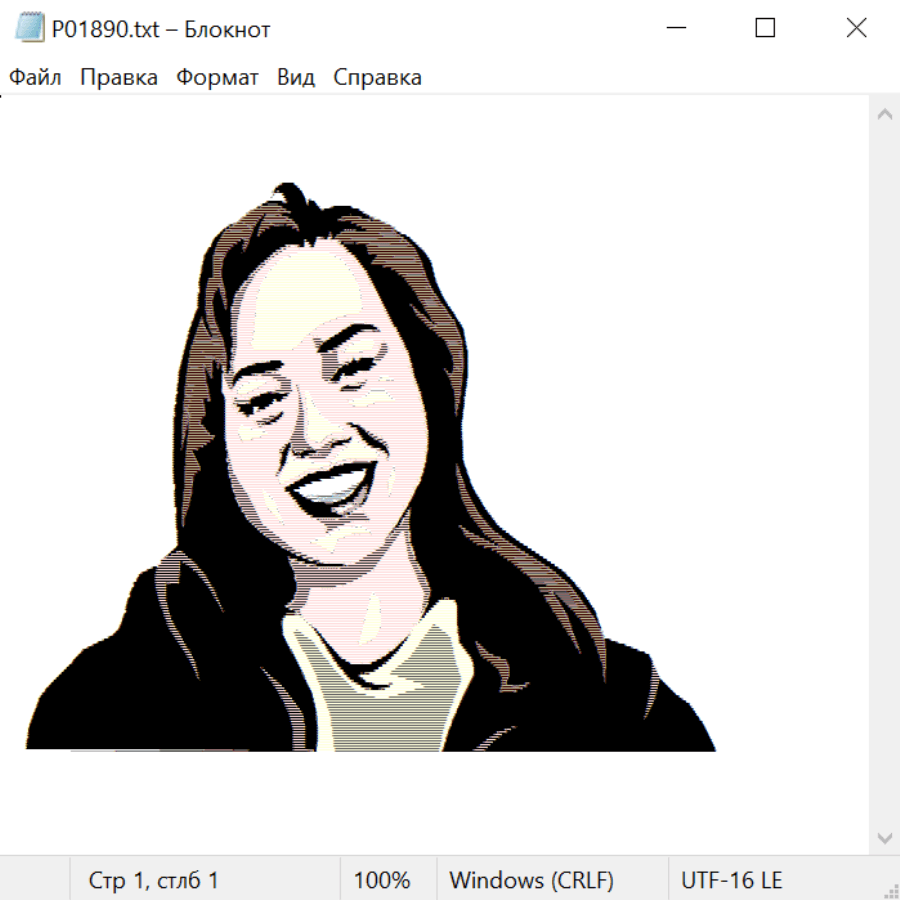Close the P01890.txt Notepad window
This screenshot has height=900, width=900.
[856, 28]
